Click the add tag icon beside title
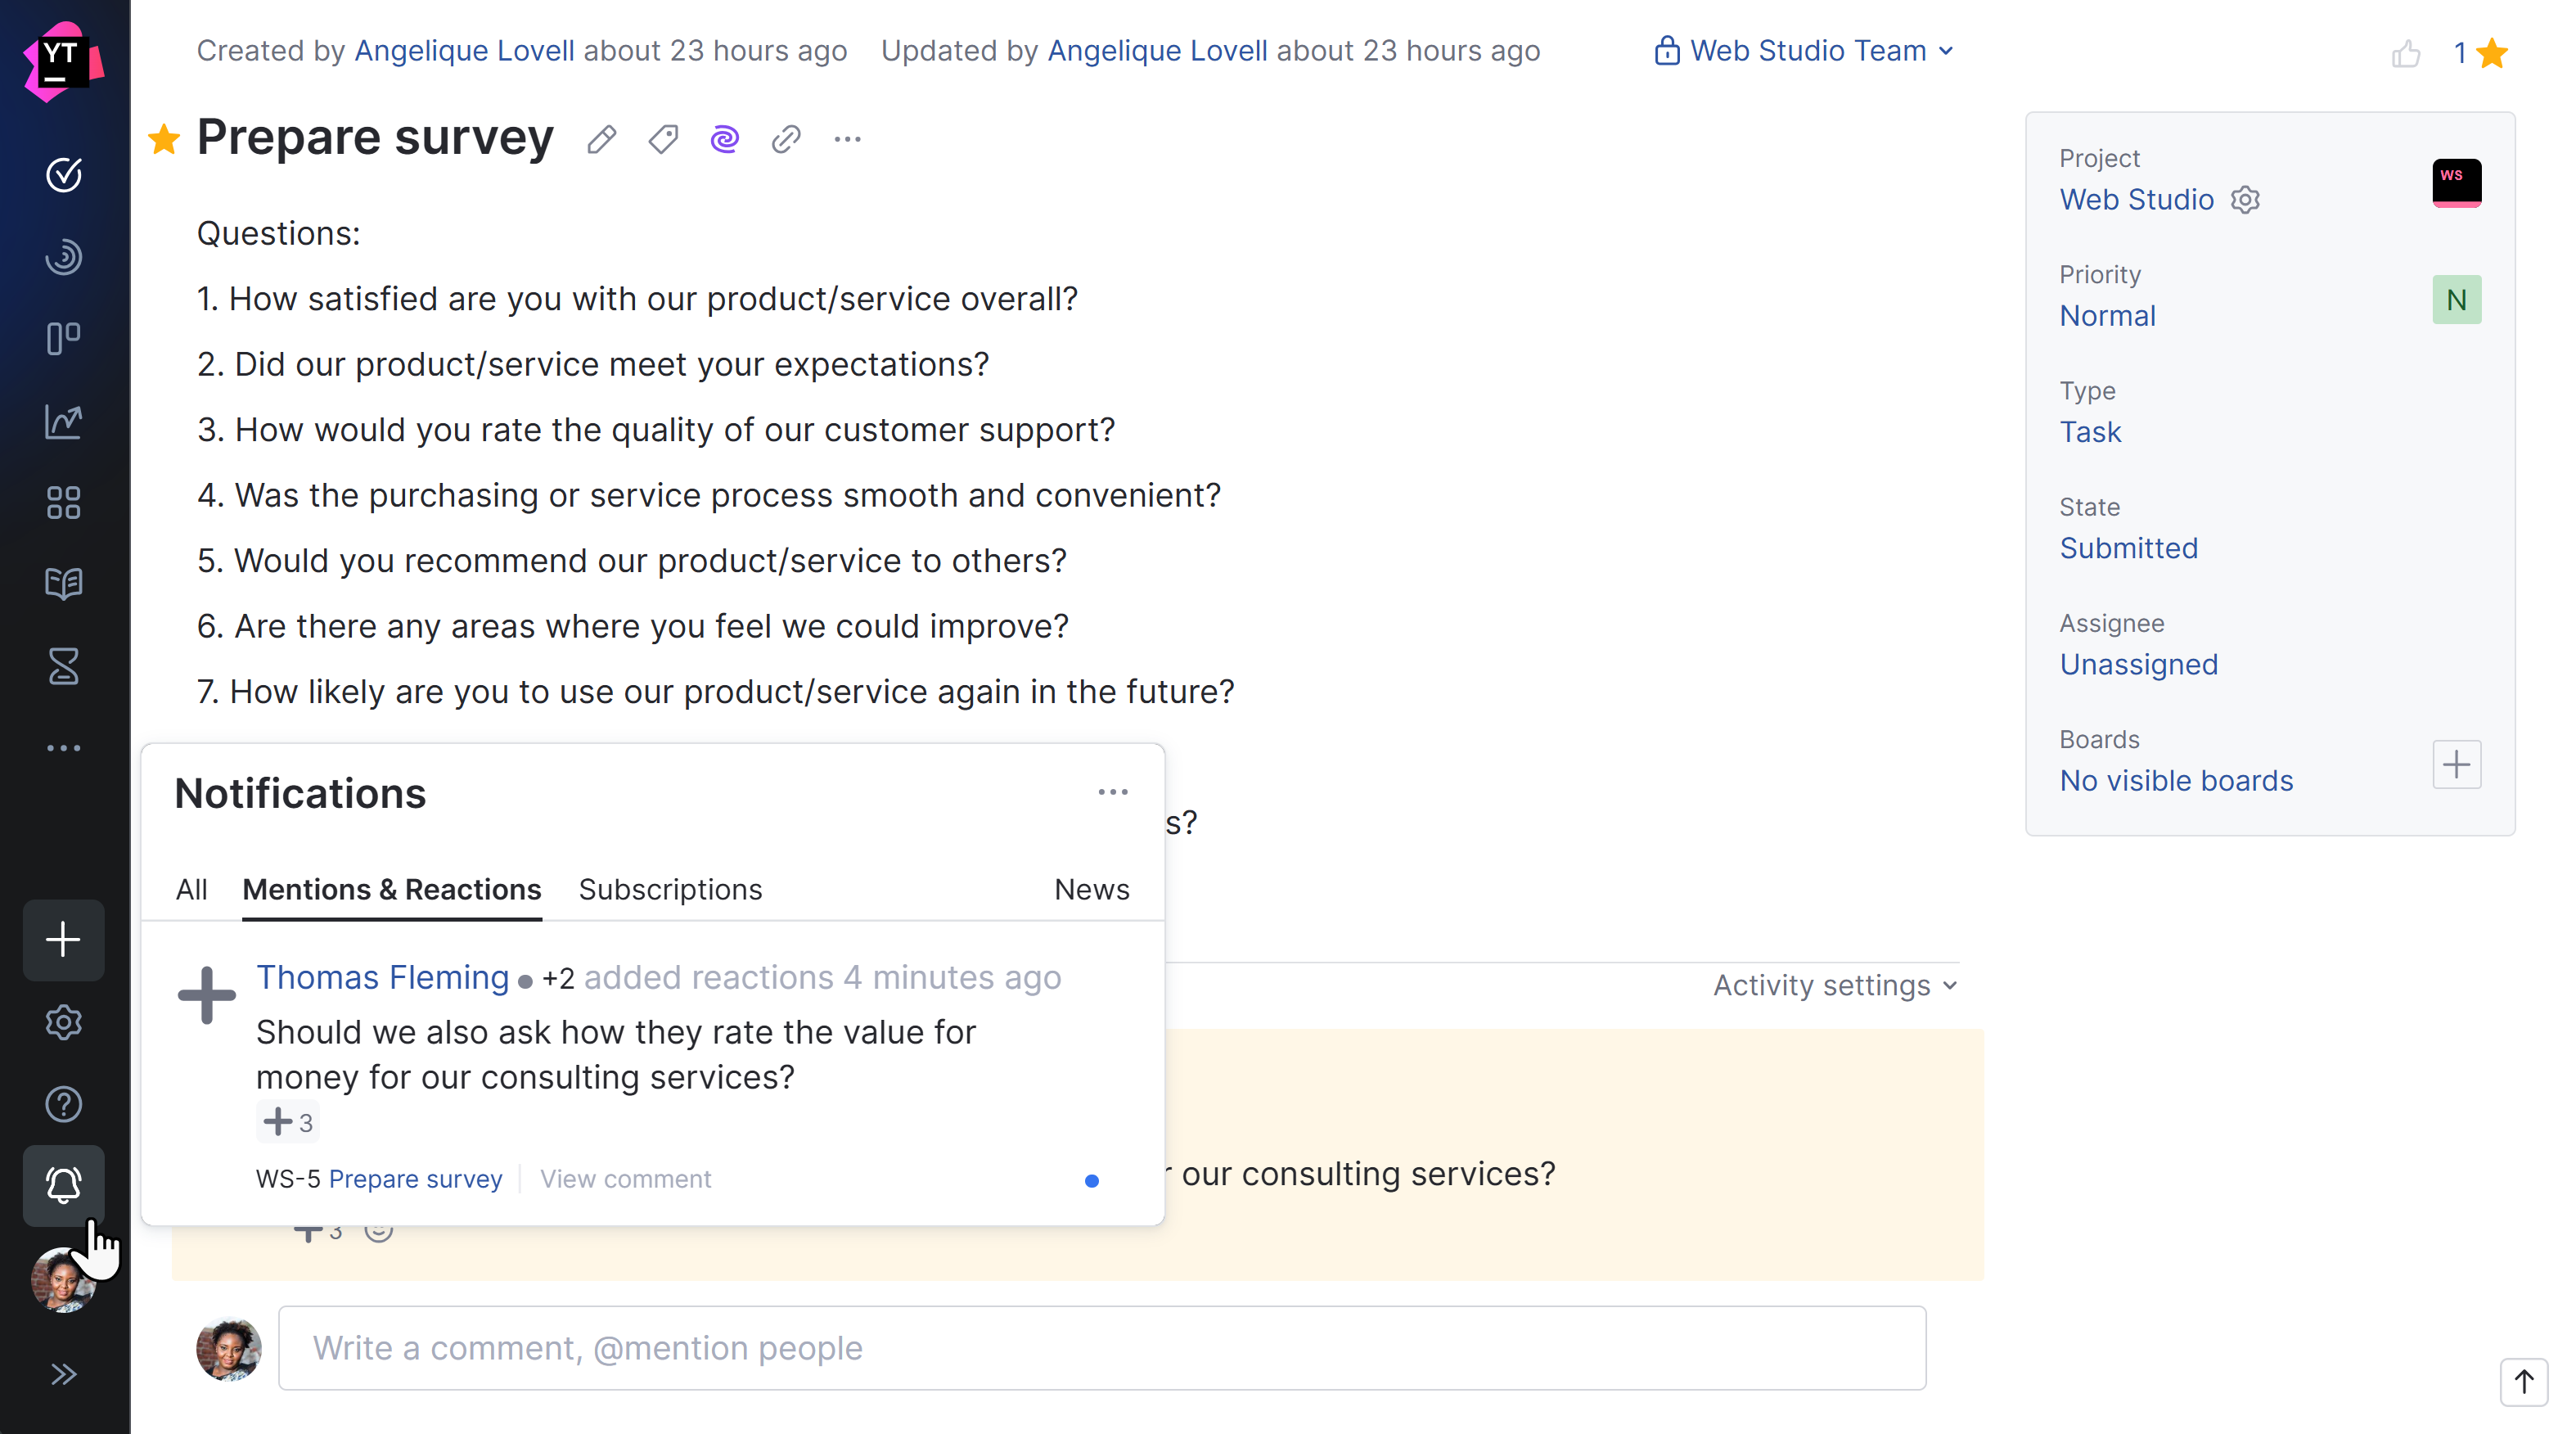The width and height of the screenshot is (2576, 1434). 663,140
